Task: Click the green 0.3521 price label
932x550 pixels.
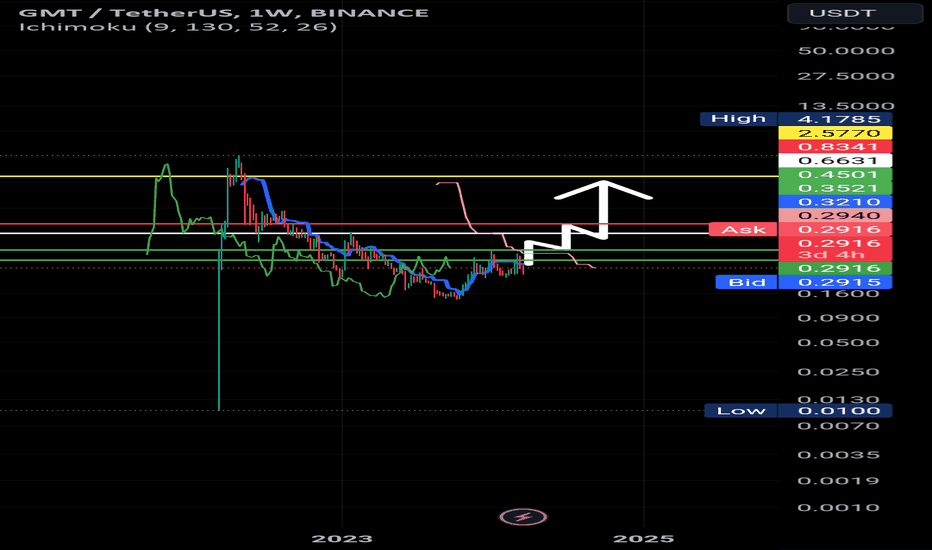Action: pos(835,188)
